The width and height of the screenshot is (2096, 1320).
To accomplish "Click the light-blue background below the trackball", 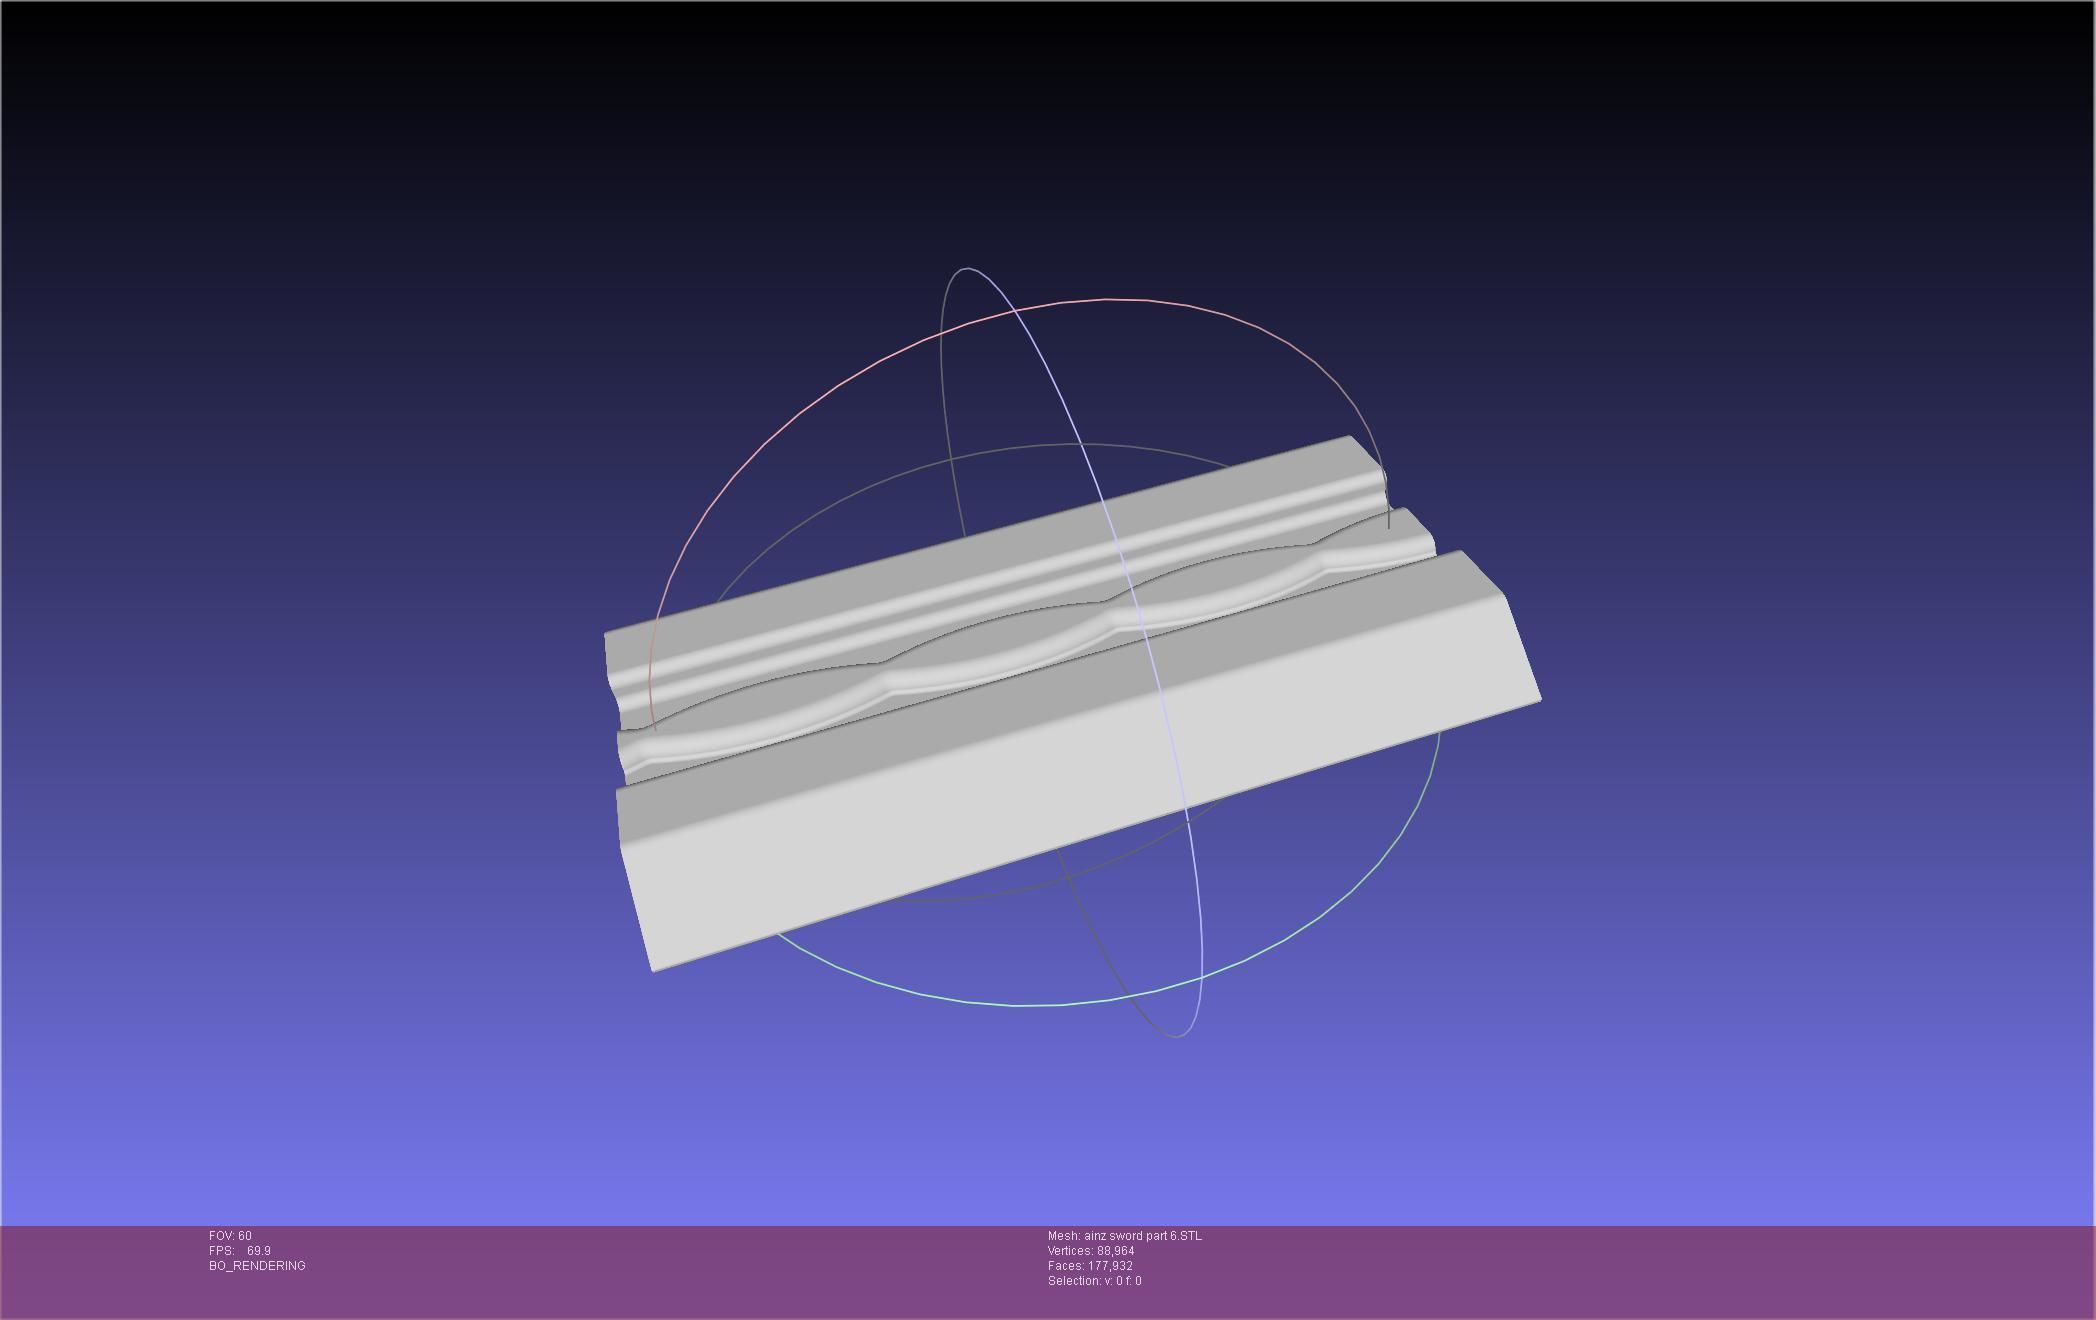I will pyautogui.click(x=1050, y=1130).
